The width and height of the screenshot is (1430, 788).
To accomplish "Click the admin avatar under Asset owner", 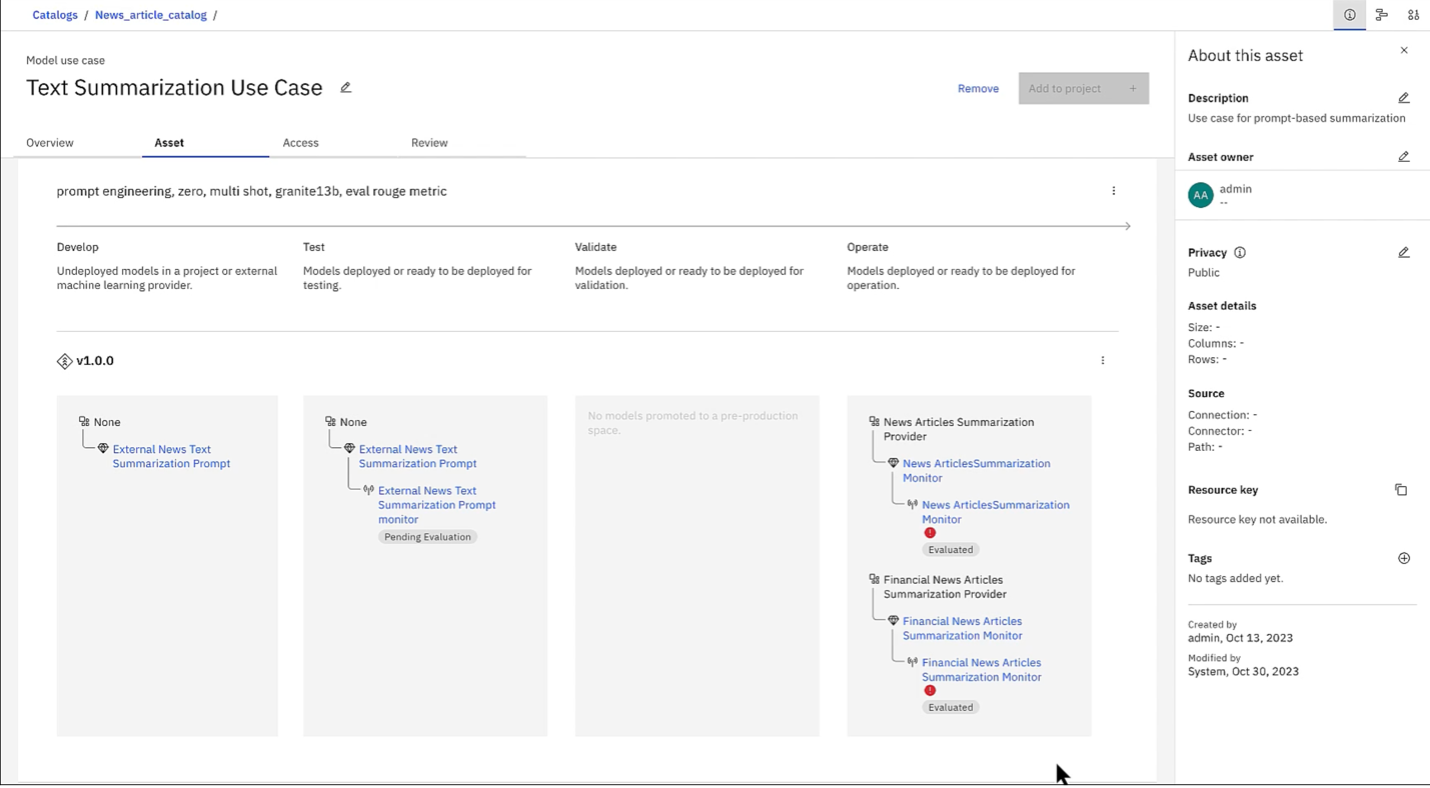I will [x=1200, y=194].
